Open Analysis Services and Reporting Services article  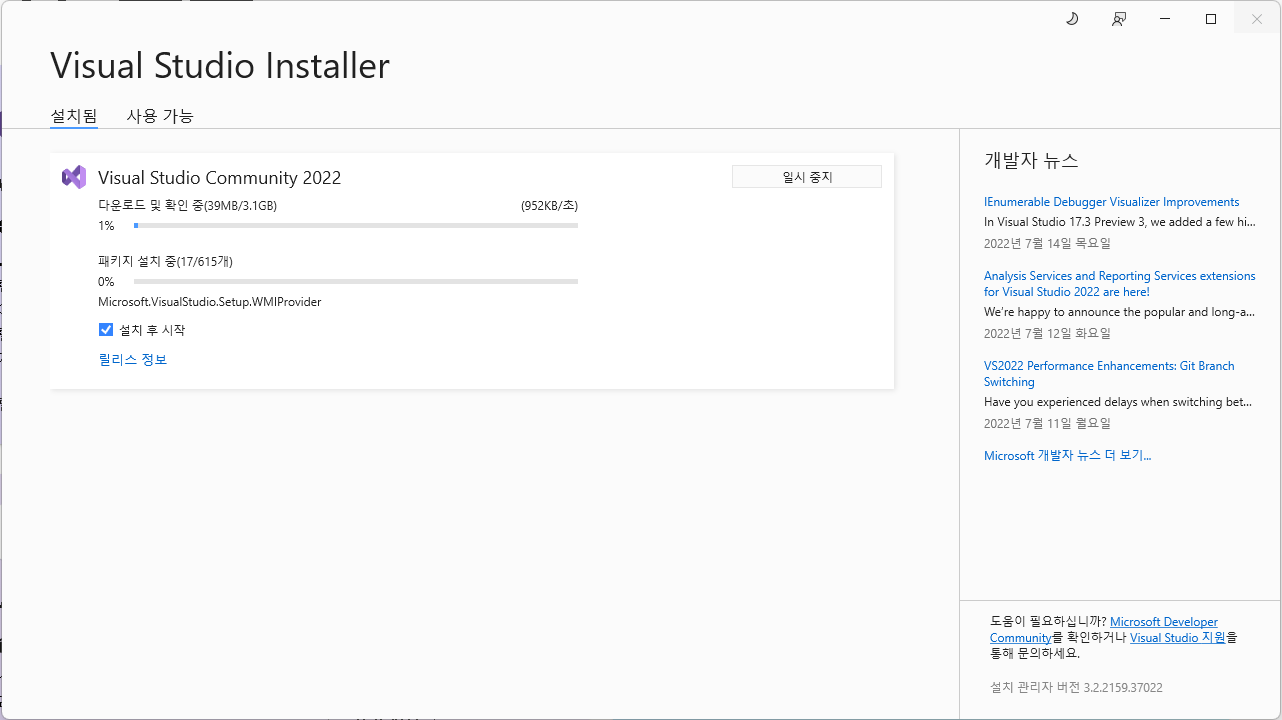tap(1119, 284)
